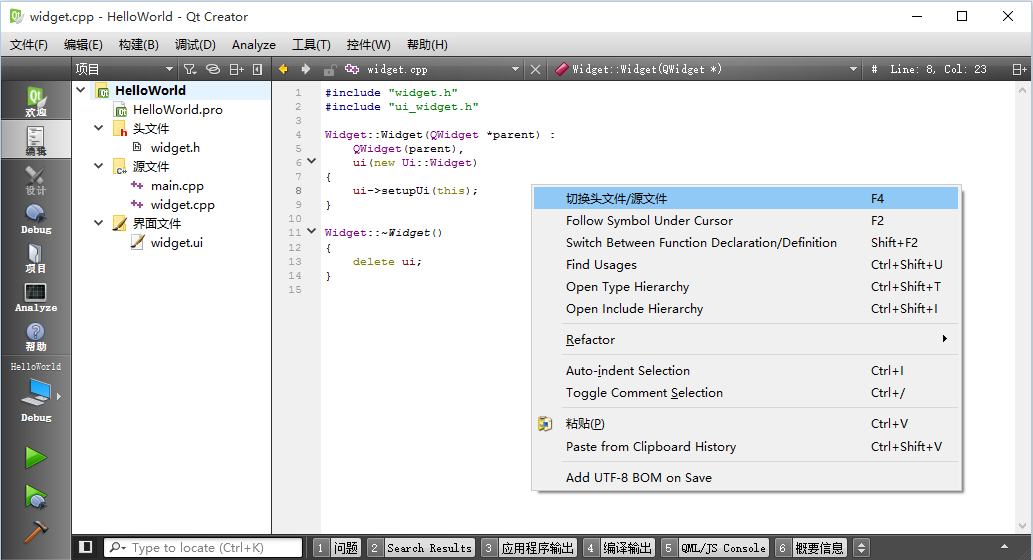The image size is (1033, 560).
Task: Open the HelloWorld Debug kit selector
Action: point(36,393)
